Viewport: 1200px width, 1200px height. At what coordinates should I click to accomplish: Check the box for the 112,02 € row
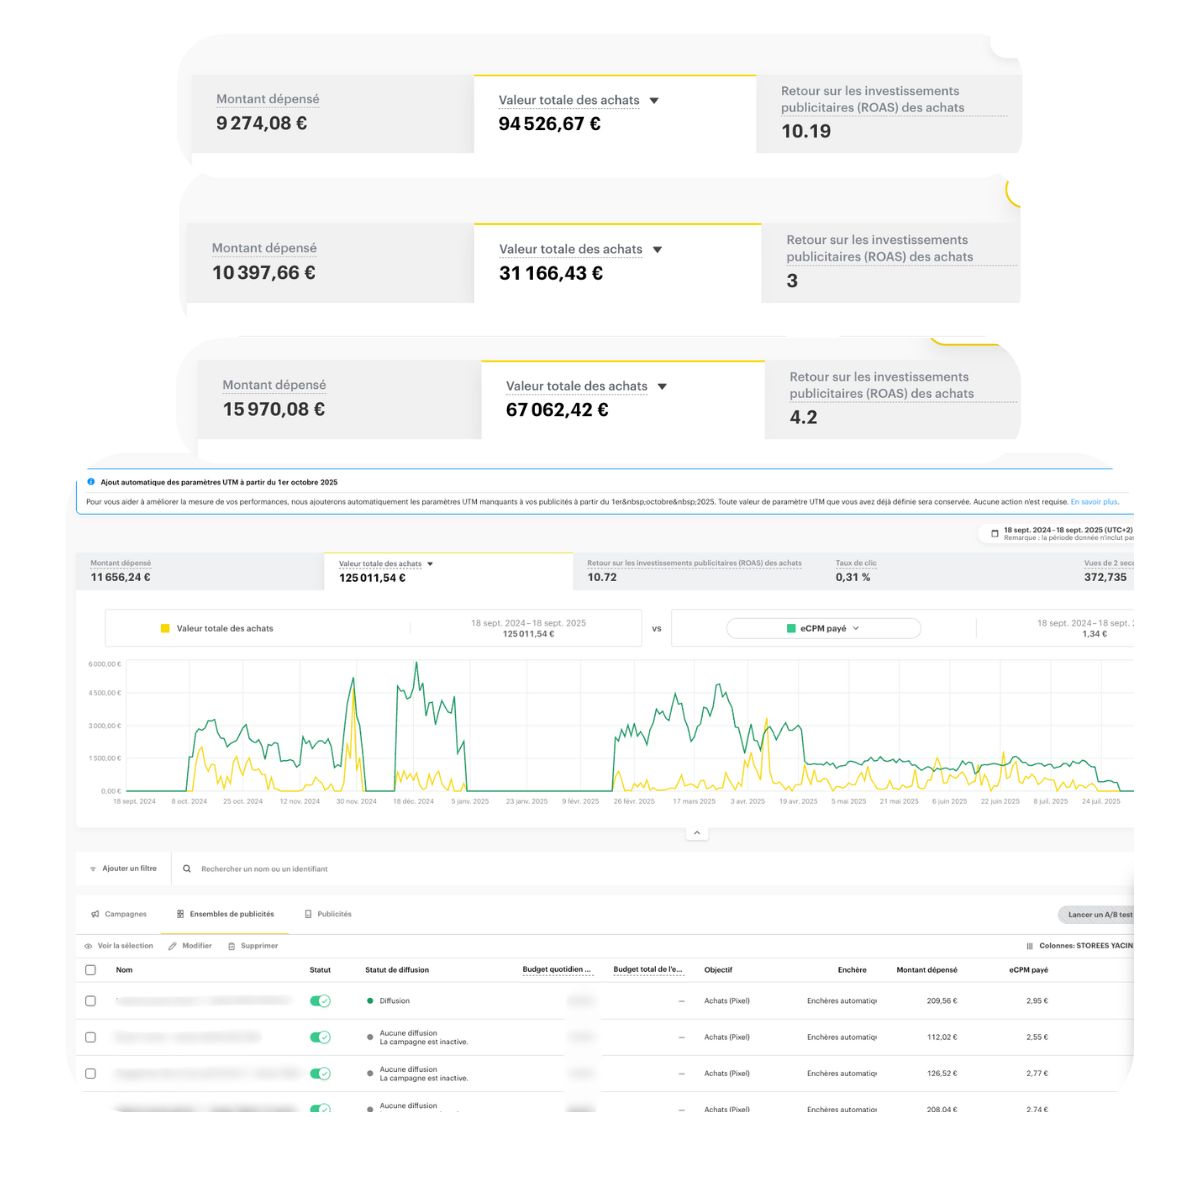[91, 1037]
